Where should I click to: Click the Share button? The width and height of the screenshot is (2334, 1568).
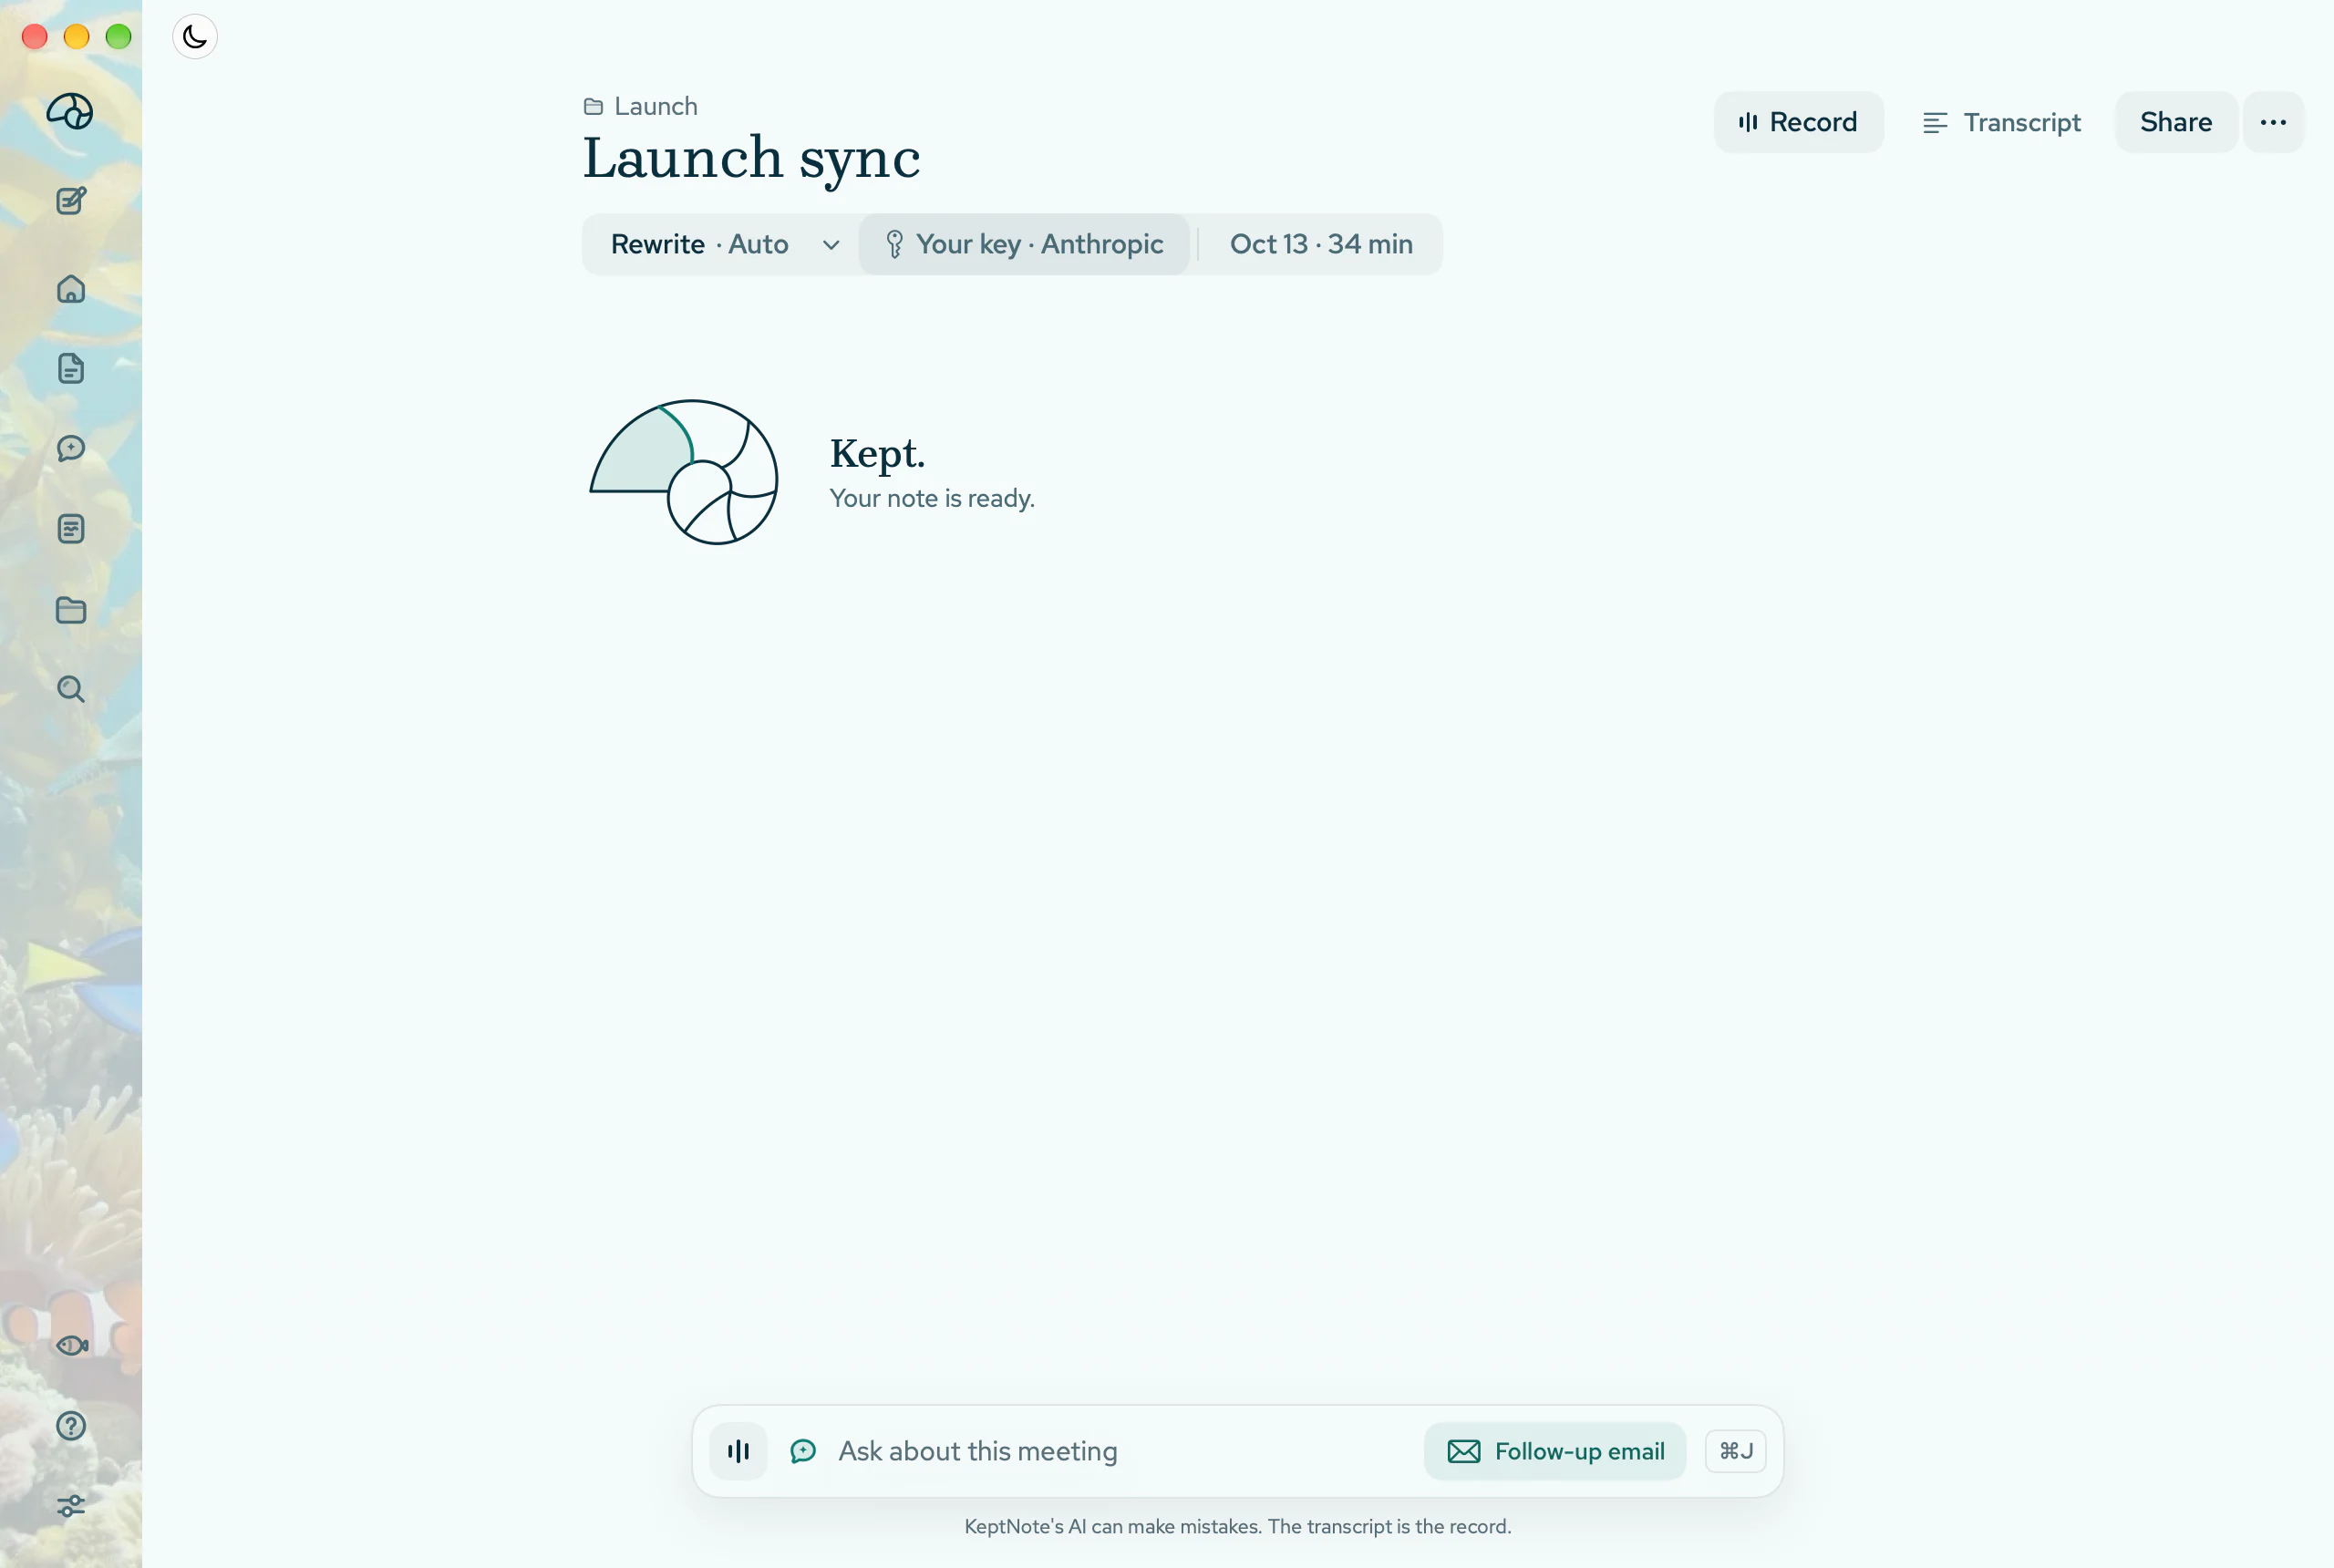pyautogui.click(x=2176, y=122)
